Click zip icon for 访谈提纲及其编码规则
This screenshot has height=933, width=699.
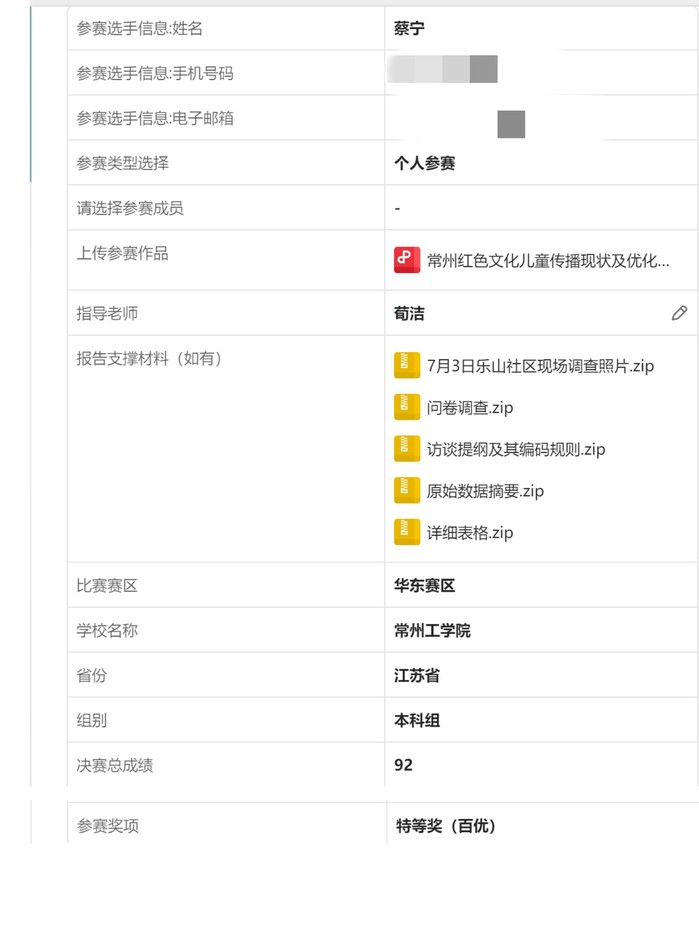click(407, 449)
